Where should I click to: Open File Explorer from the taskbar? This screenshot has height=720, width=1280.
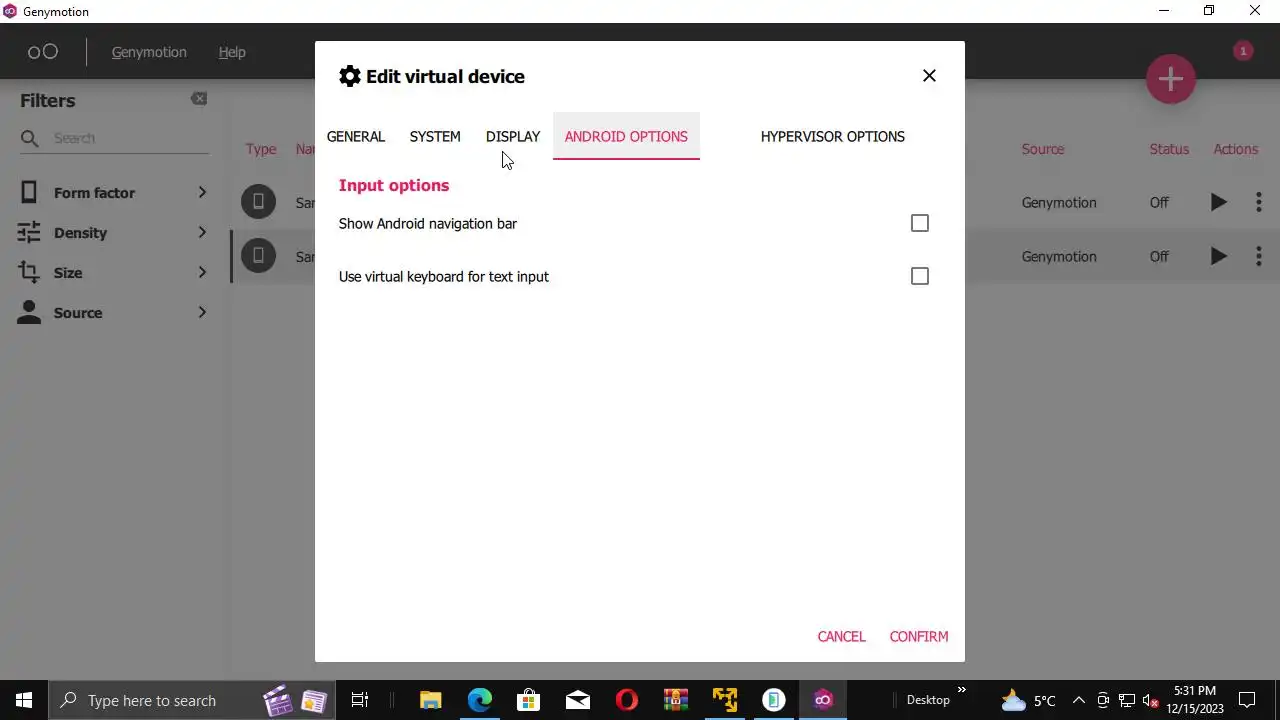430,700
